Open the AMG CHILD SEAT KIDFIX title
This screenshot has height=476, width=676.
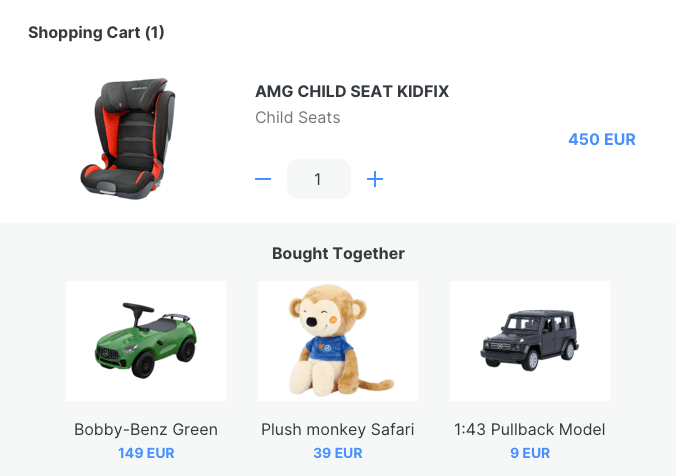(x=352, y=92)
